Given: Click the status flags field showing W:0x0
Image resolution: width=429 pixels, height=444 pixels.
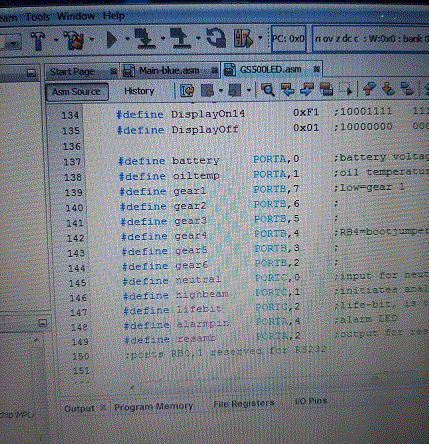Looking at the screenshot, I should pos(371,39).
